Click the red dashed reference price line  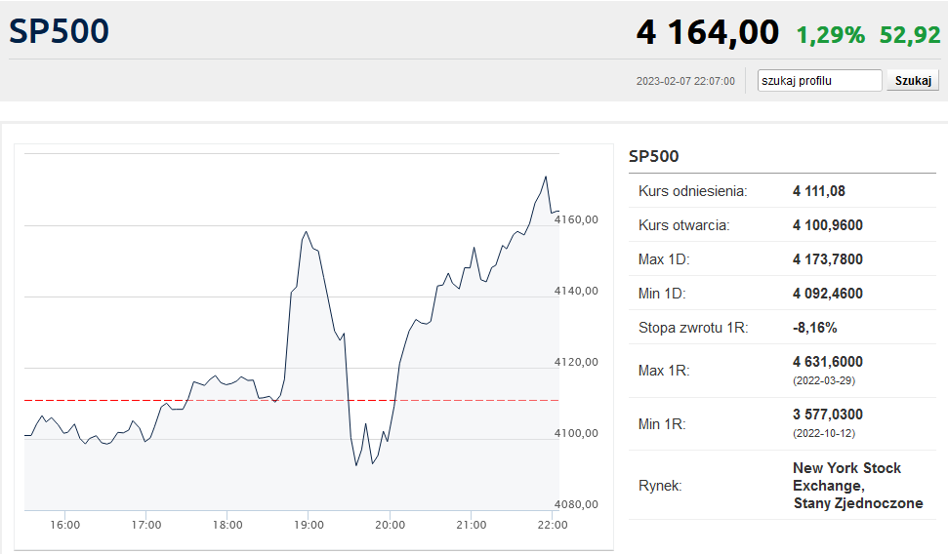click(291, 400)
